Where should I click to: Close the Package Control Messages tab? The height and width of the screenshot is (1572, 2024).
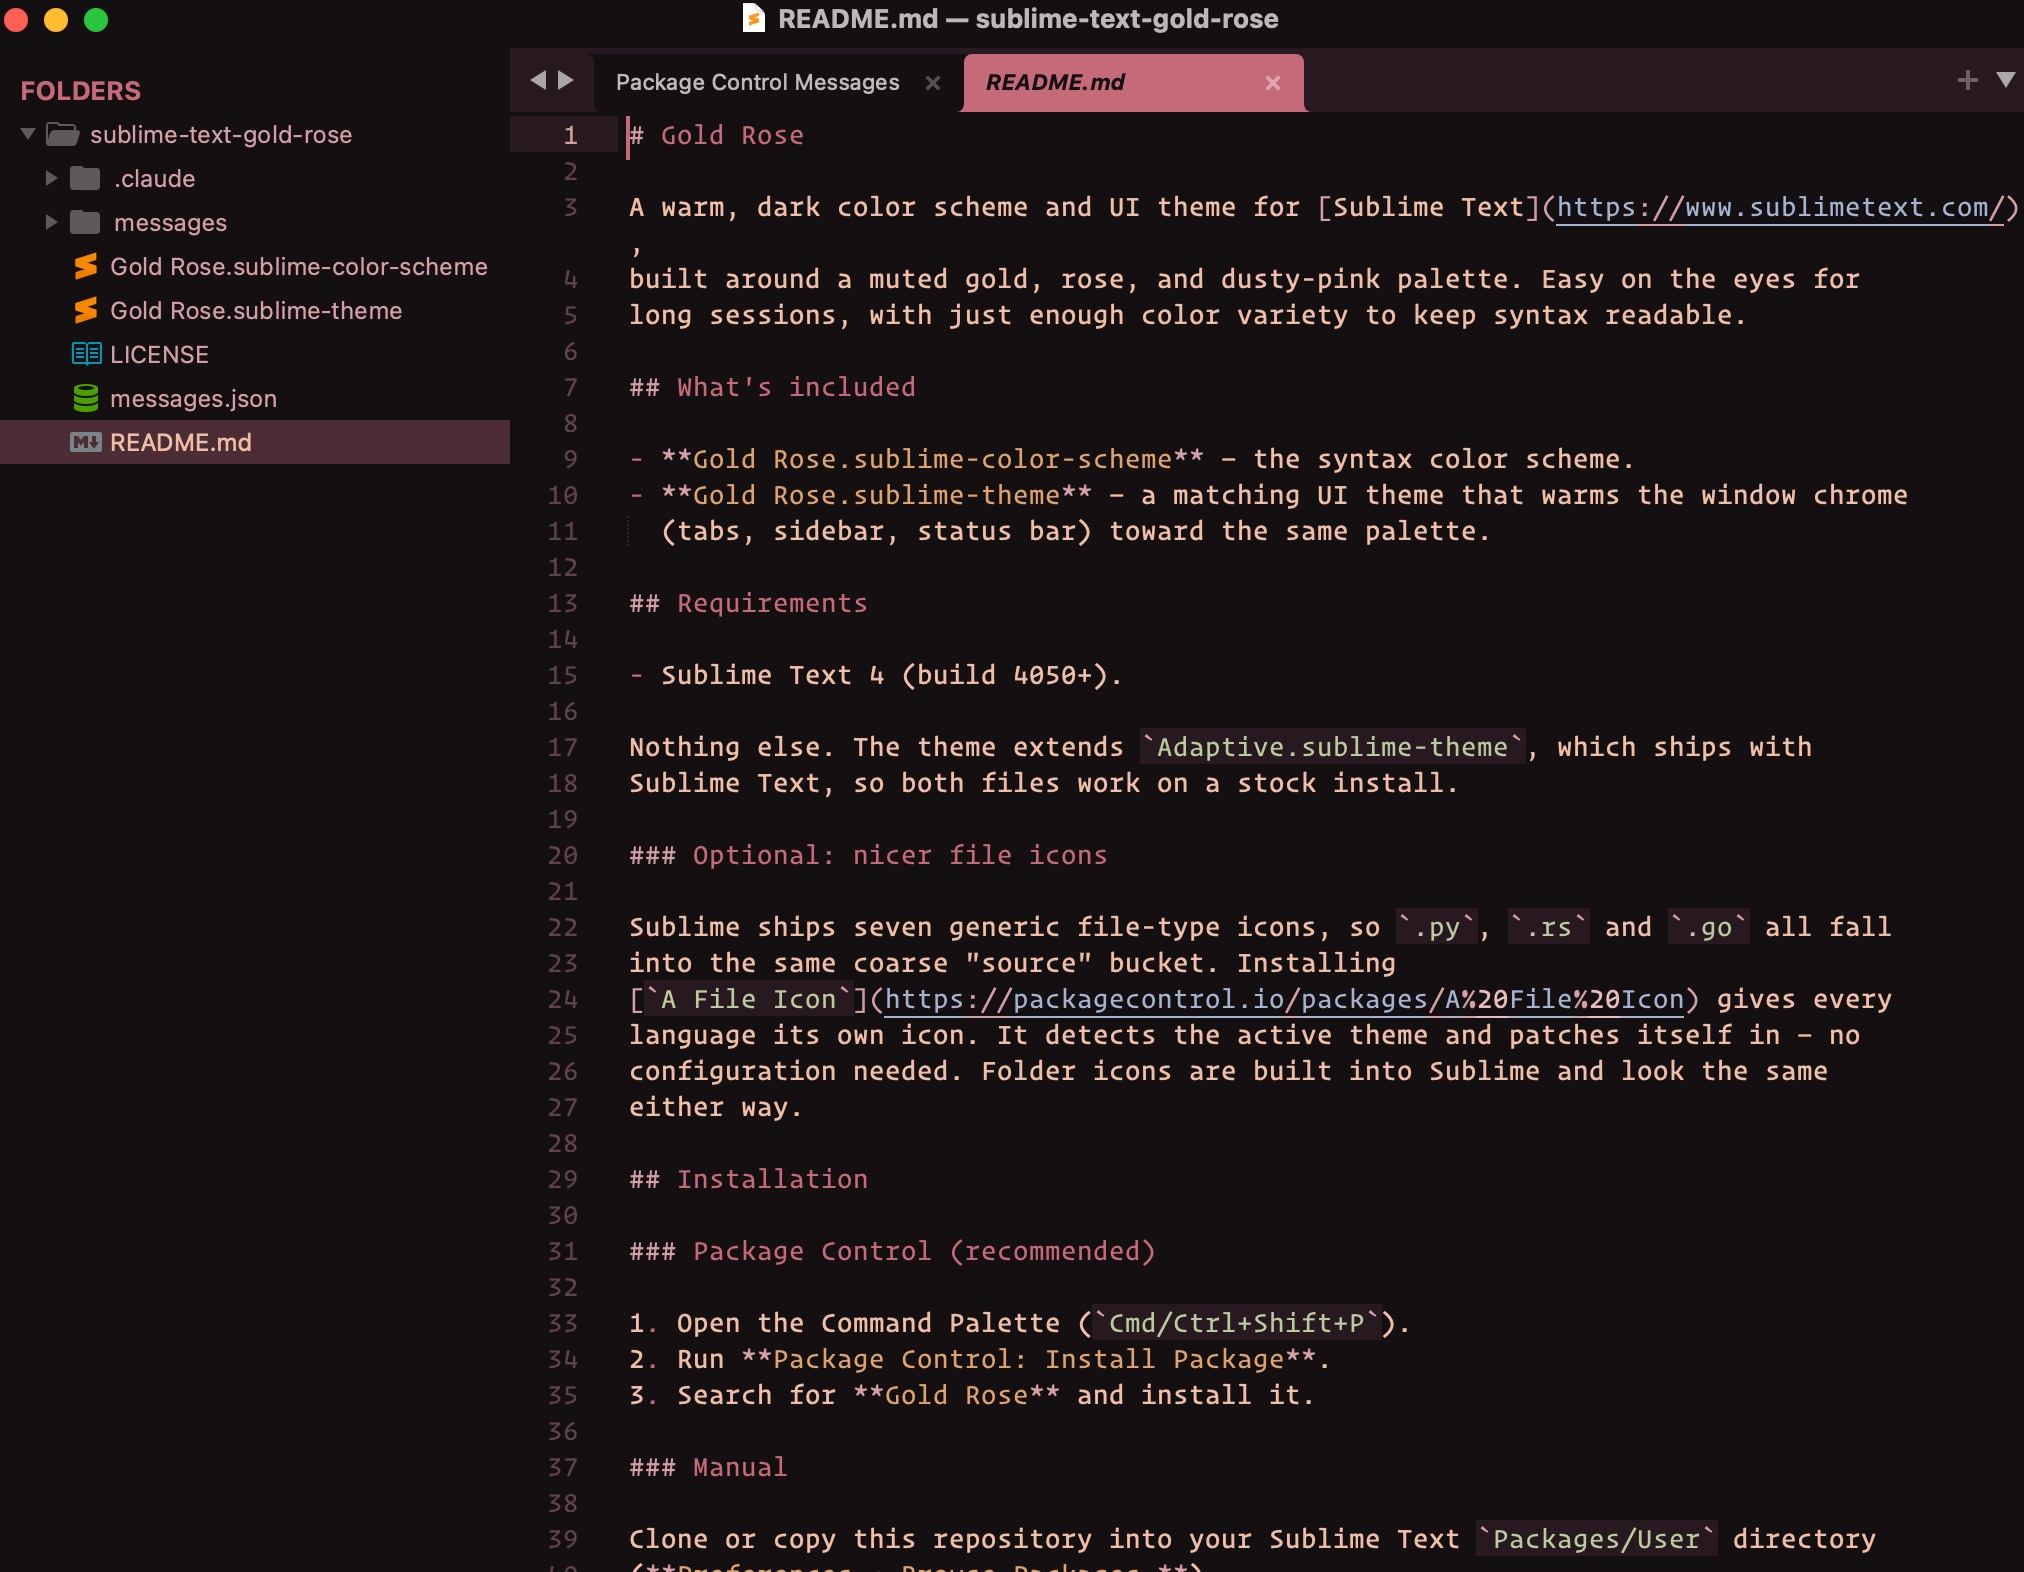(933, 83)
